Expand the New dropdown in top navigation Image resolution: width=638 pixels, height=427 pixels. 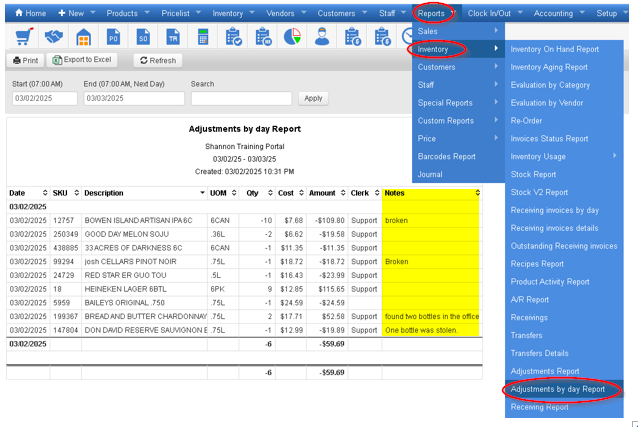[93, 13]
